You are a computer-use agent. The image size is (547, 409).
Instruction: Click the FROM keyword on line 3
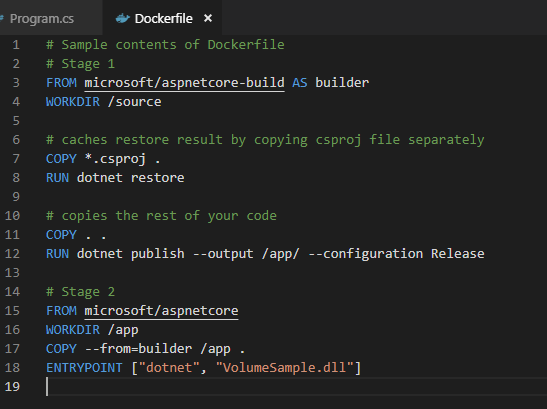tap(61, 83)
